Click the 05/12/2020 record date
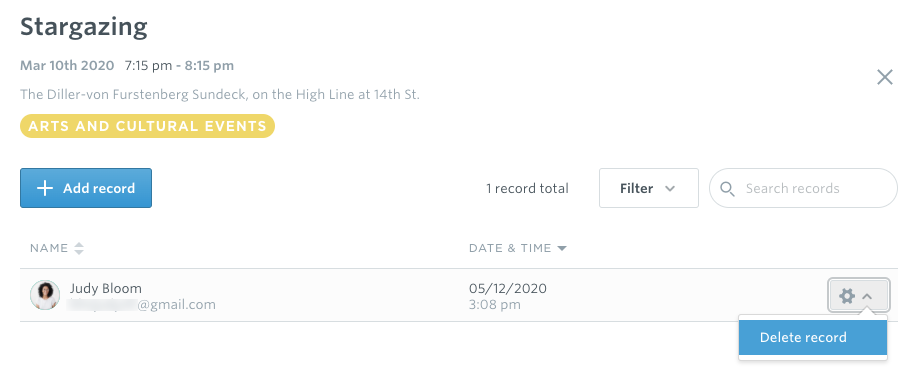The width and height of the screenshot is (915, 384). [x=508, y=288]
